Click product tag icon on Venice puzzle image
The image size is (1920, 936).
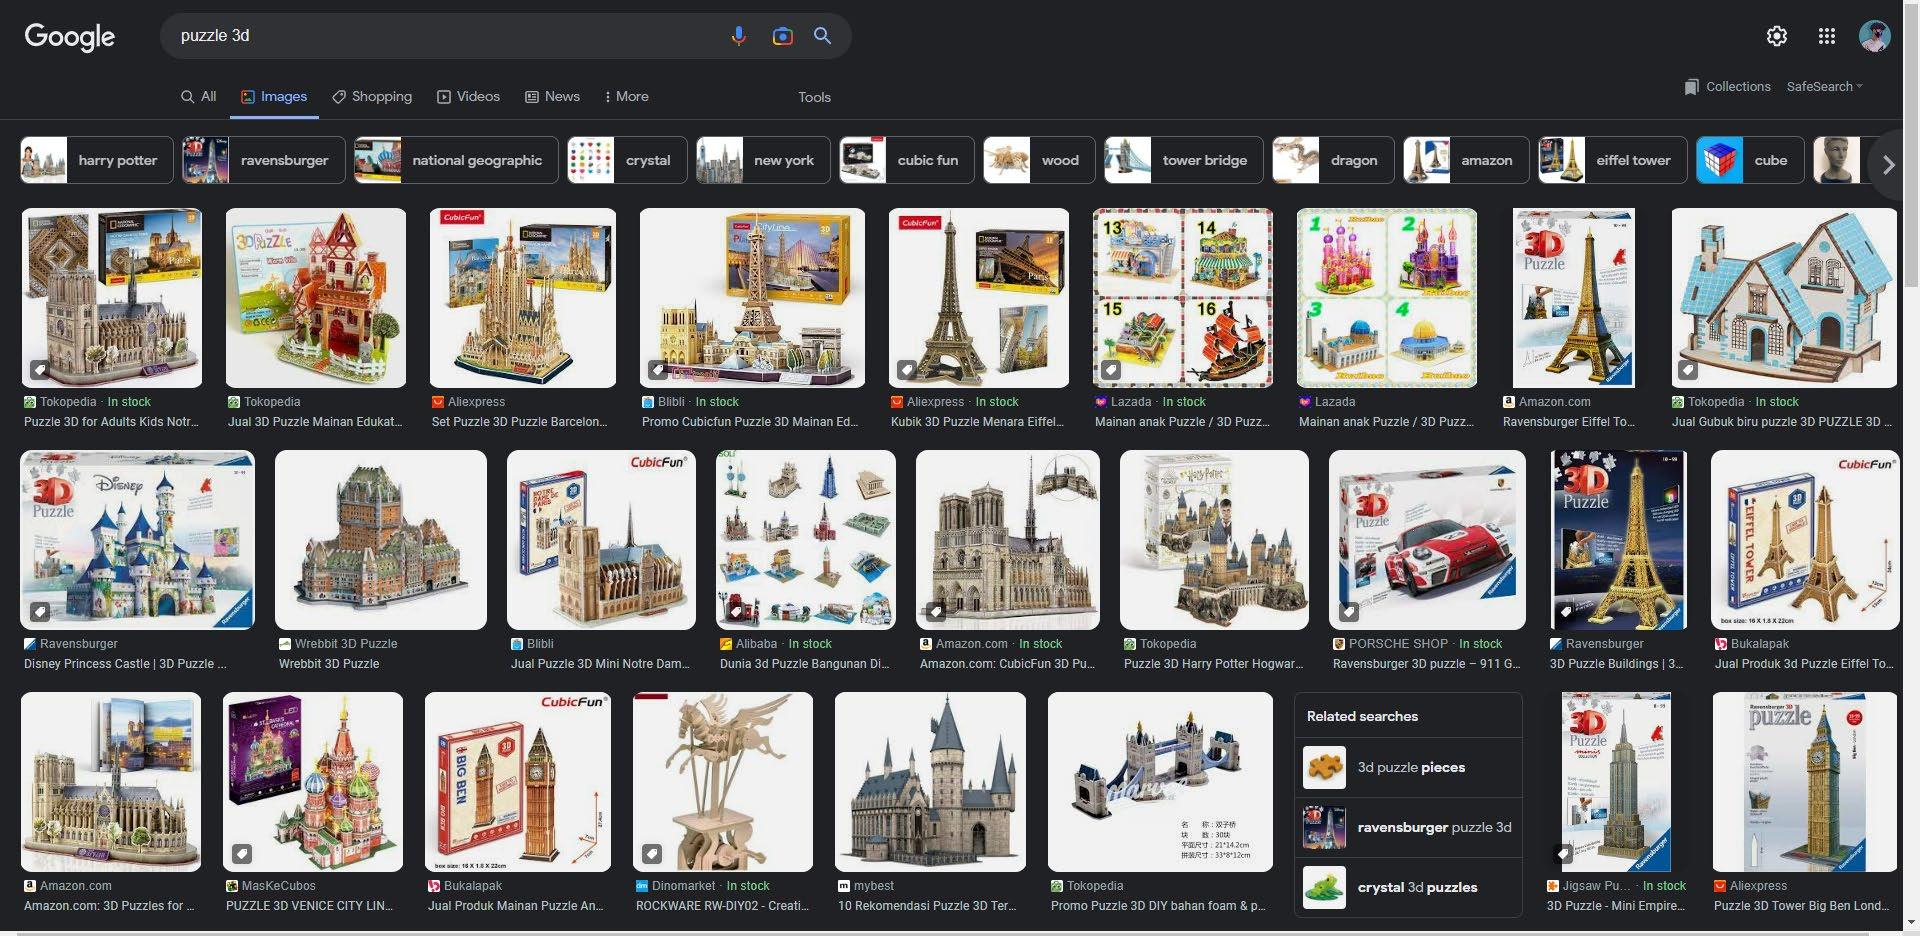point(242,853)
